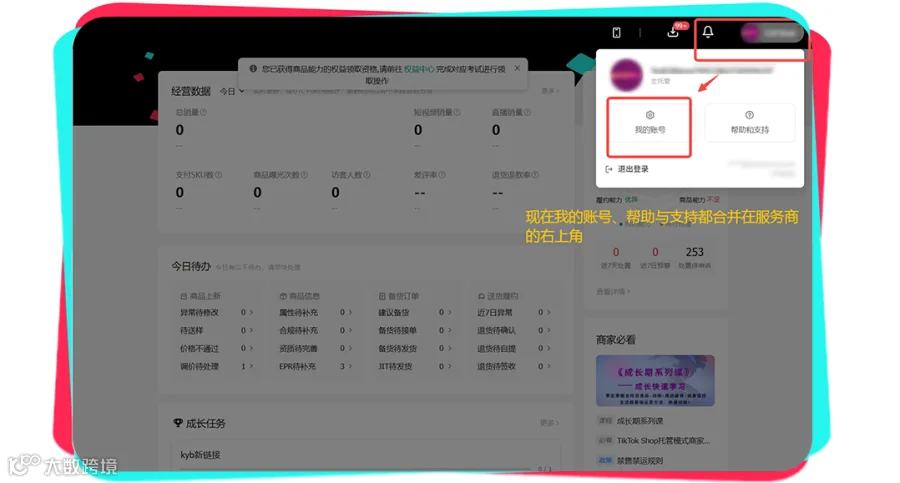
Task: Open the TikTok Shop托管模式商家 article
Action: (664, 441)
